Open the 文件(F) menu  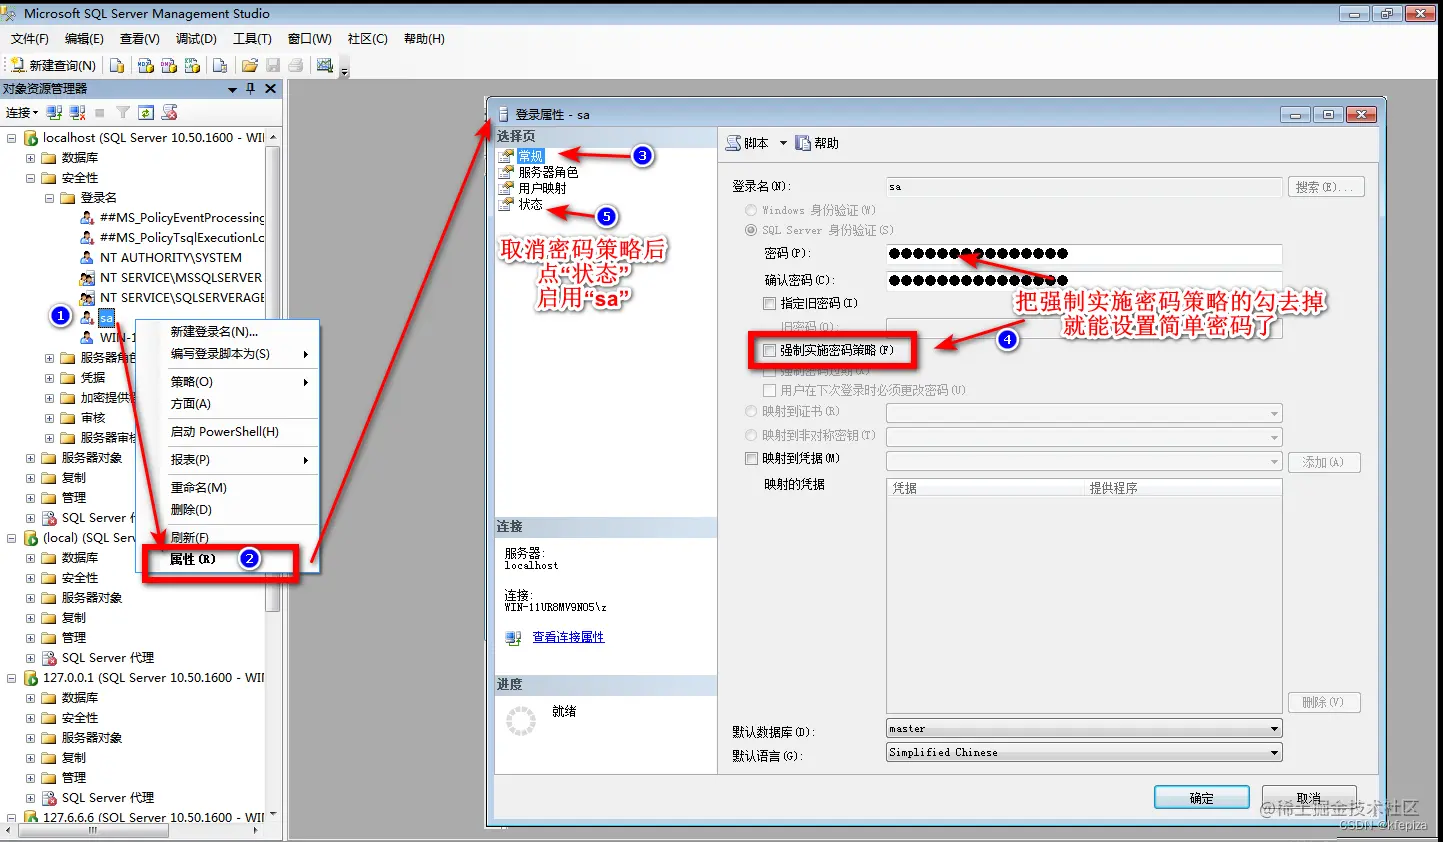(30, 39)
